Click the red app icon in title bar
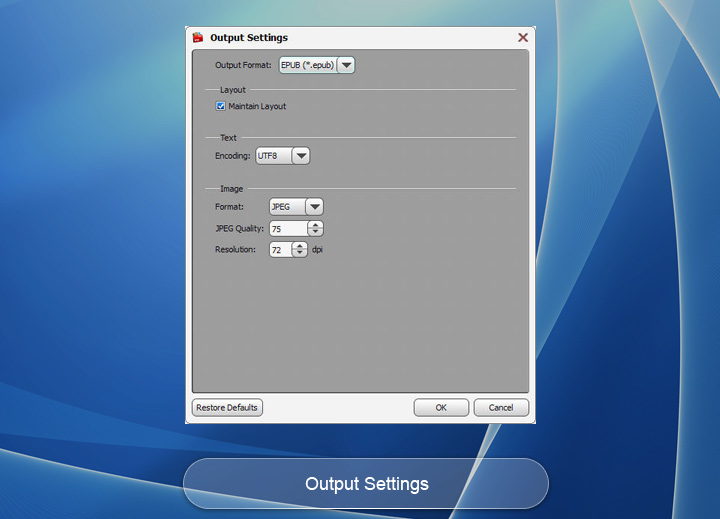Viewport: 720px width, 519px height. pos(198,37)
